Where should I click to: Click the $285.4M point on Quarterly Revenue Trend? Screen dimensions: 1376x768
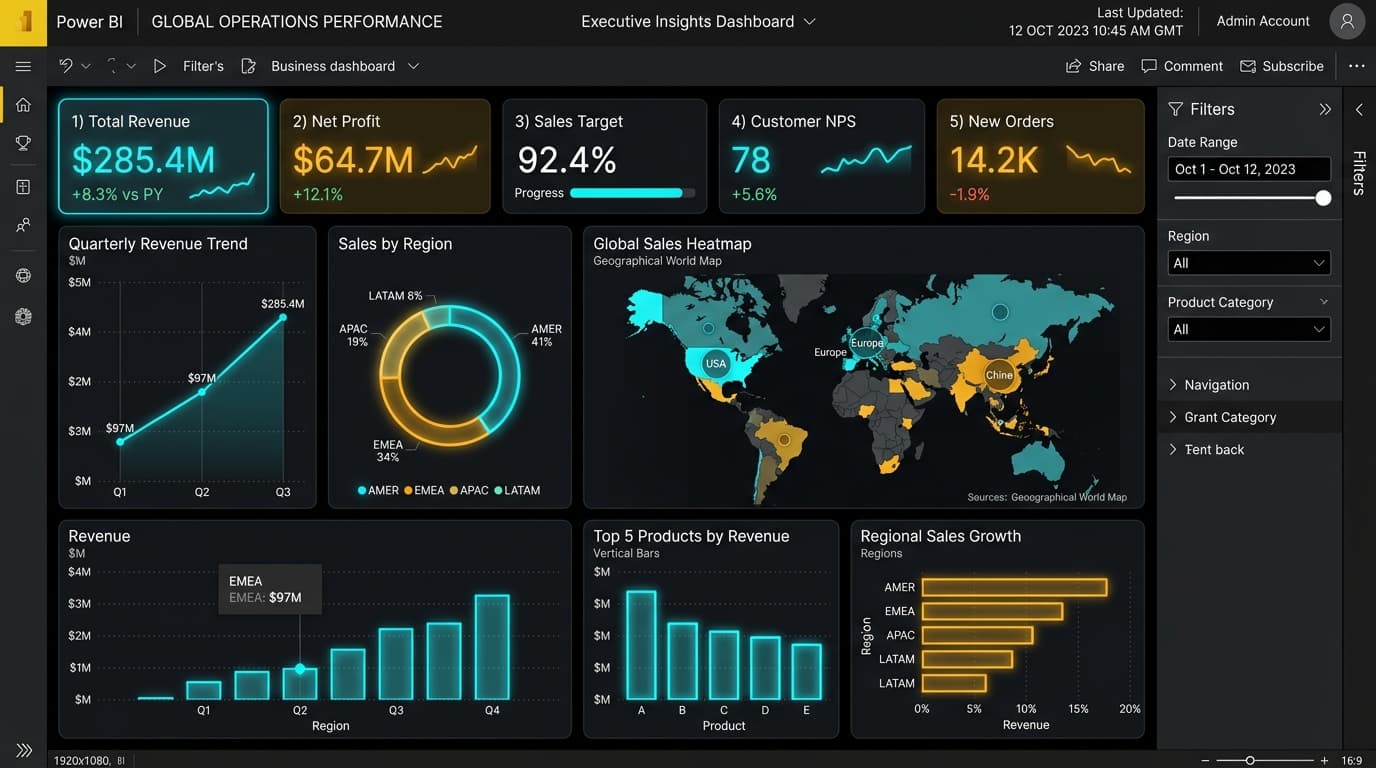click(x=283, y=317)
